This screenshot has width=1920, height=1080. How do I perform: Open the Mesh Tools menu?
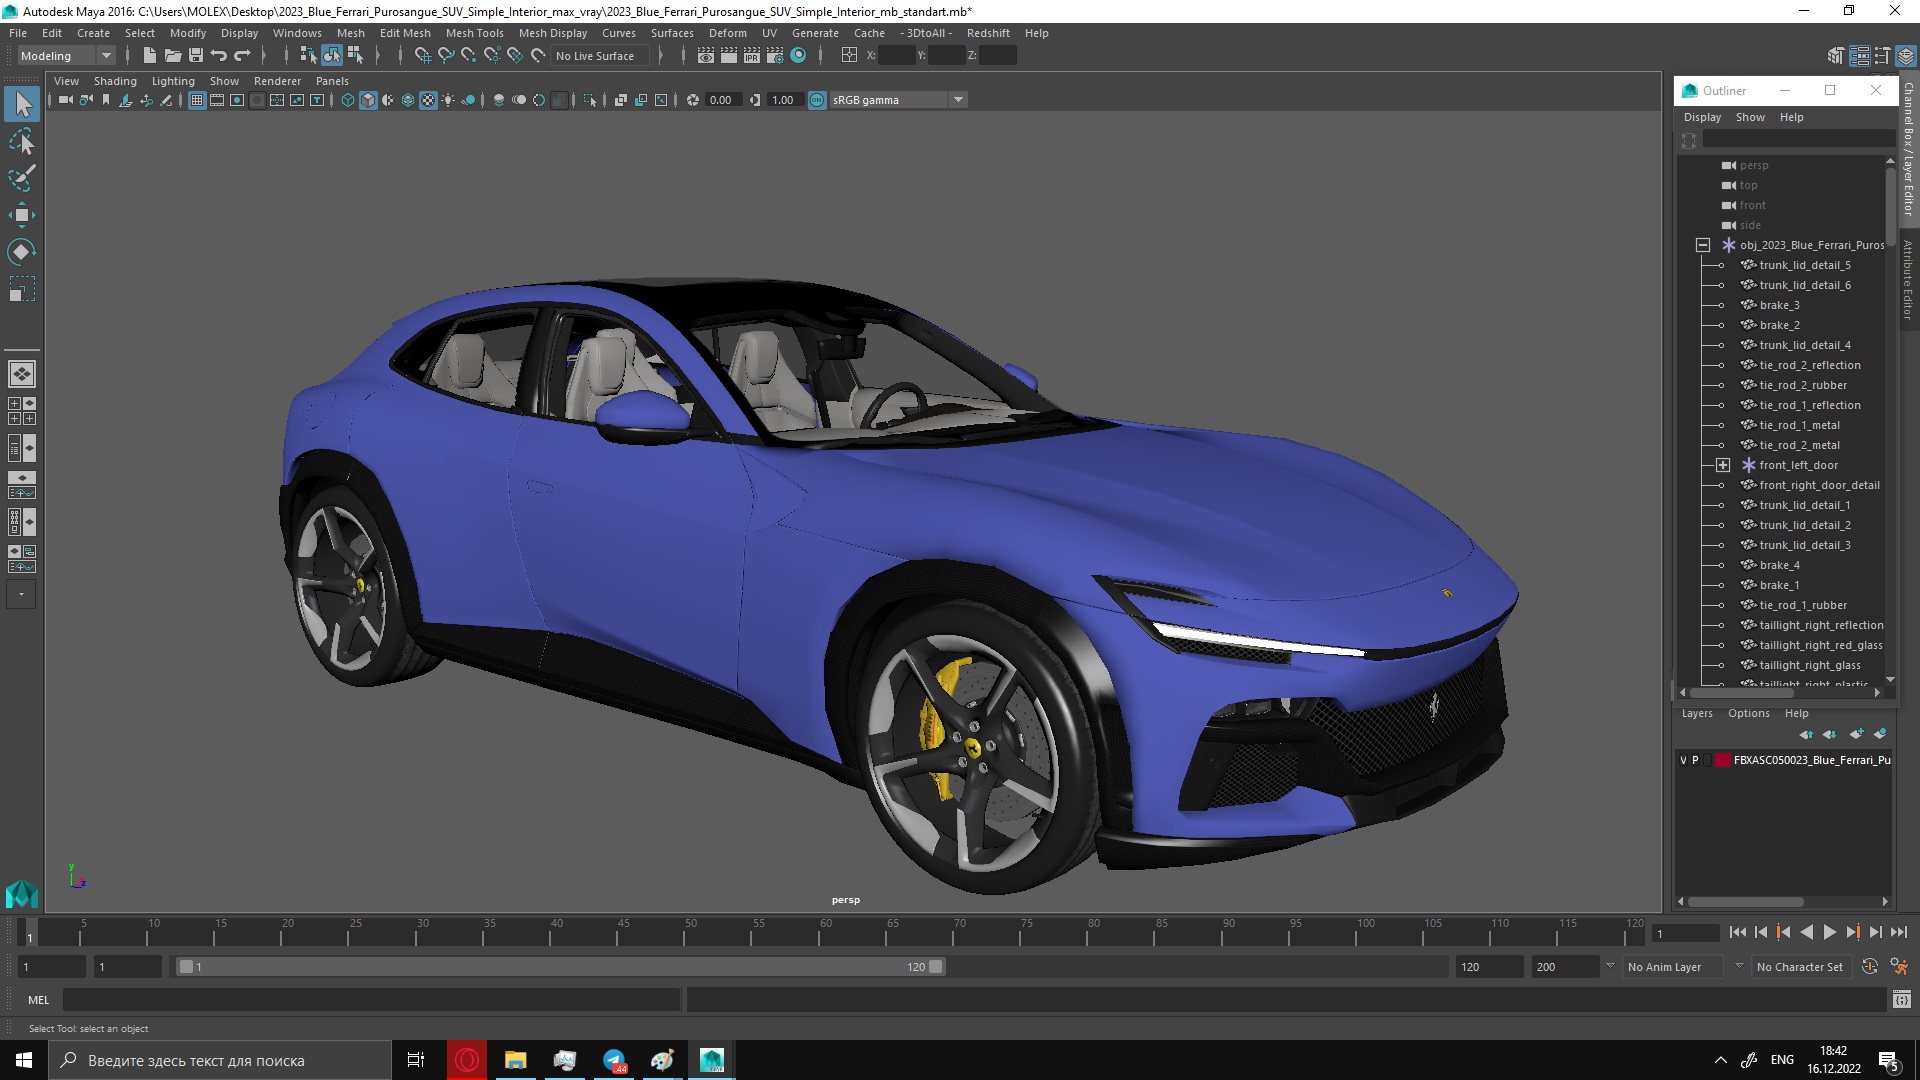point(474,33)
